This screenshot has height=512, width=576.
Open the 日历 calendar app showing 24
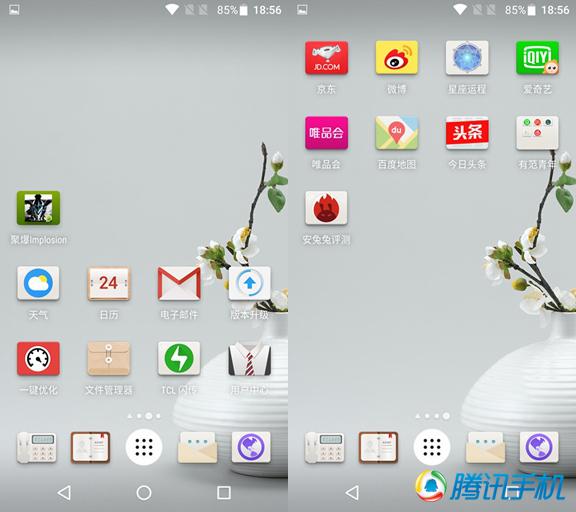pyautogui.click(x=108, y=283)
